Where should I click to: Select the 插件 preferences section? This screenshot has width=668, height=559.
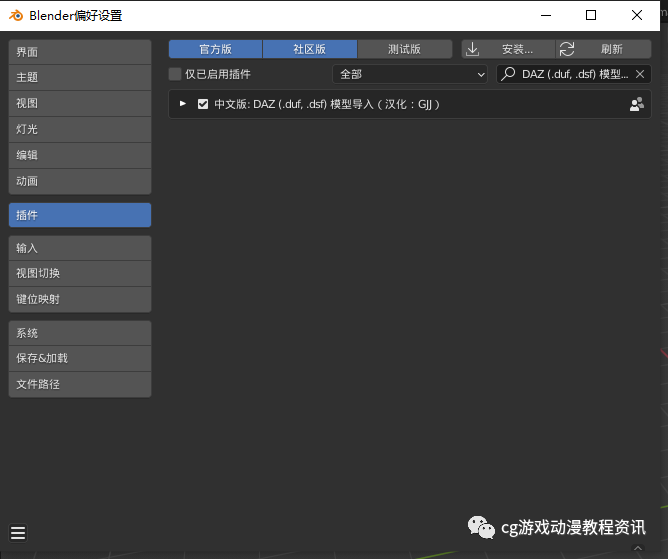click(x=80, y=215)
